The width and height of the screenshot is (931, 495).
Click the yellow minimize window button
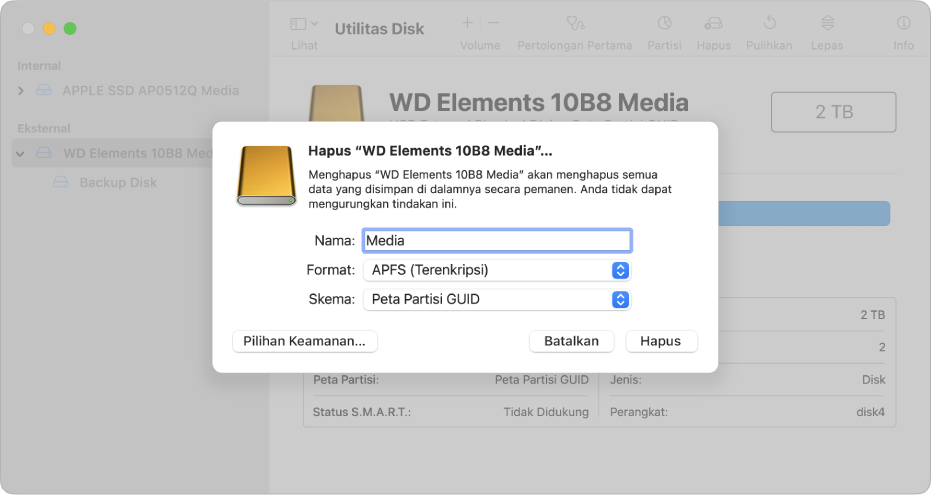click(x=49, y=28)
